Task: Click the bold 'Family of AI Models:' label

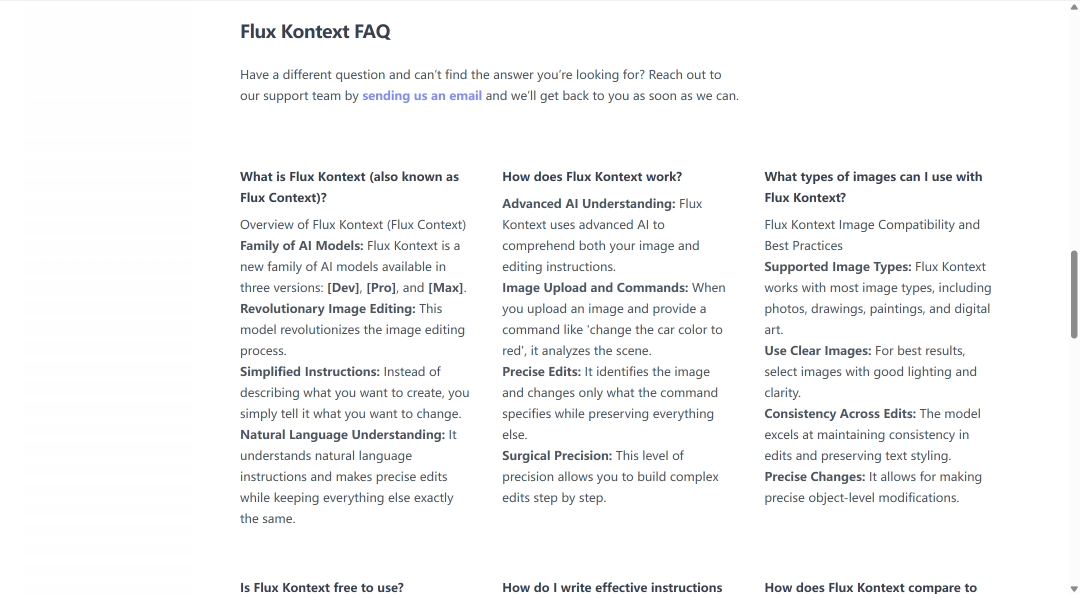Action: (x=301, y=246)
